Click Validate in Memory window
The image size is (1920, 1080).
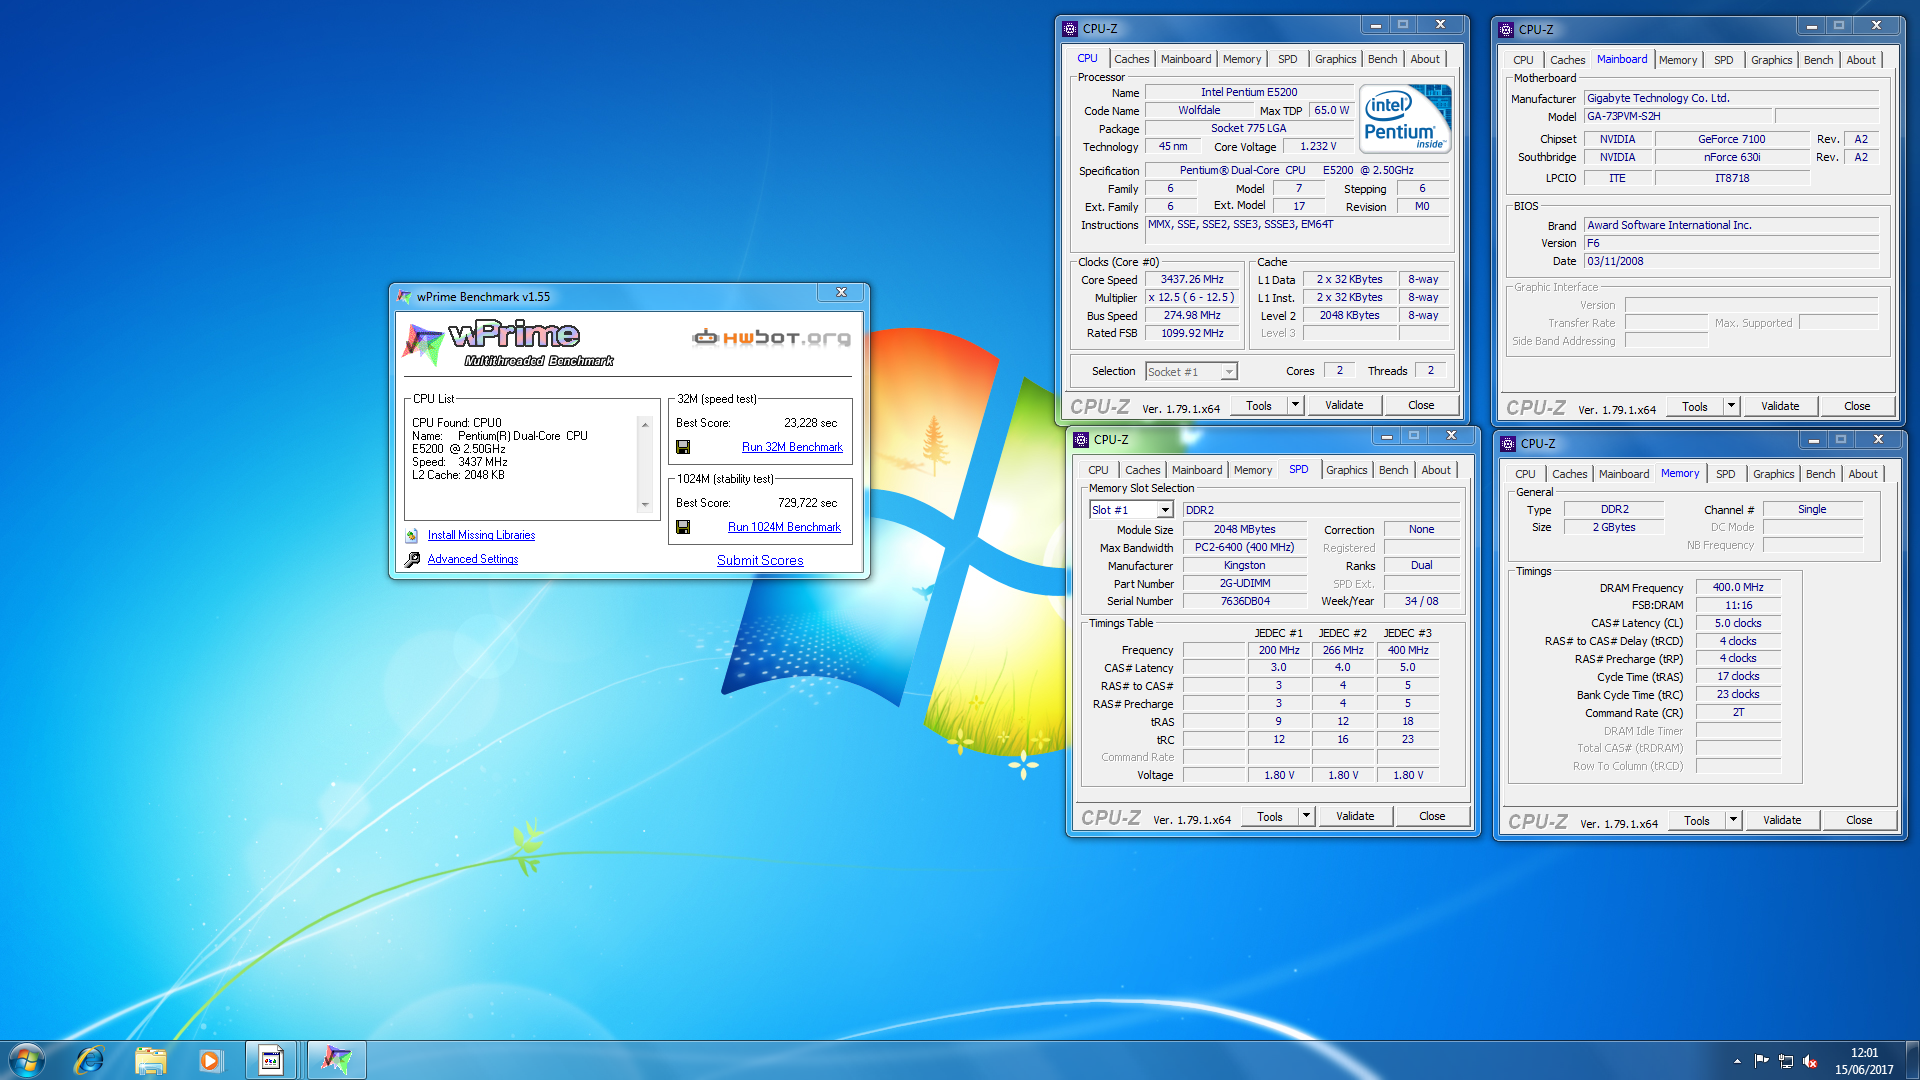coord(1782,820)
